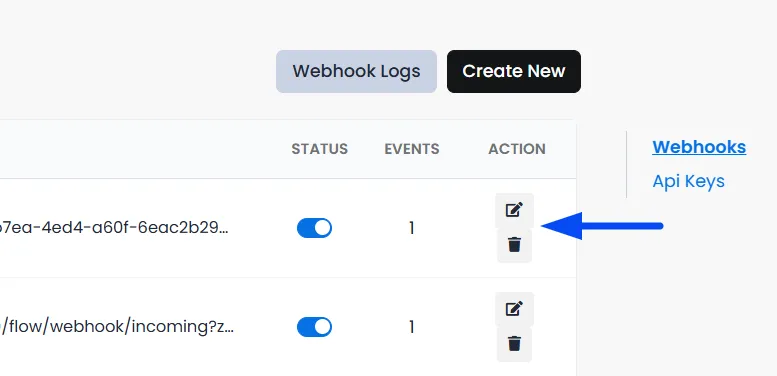This screenshot has height=376, width=777.
Task: Click the EVENTS column header
Action: 412,149
